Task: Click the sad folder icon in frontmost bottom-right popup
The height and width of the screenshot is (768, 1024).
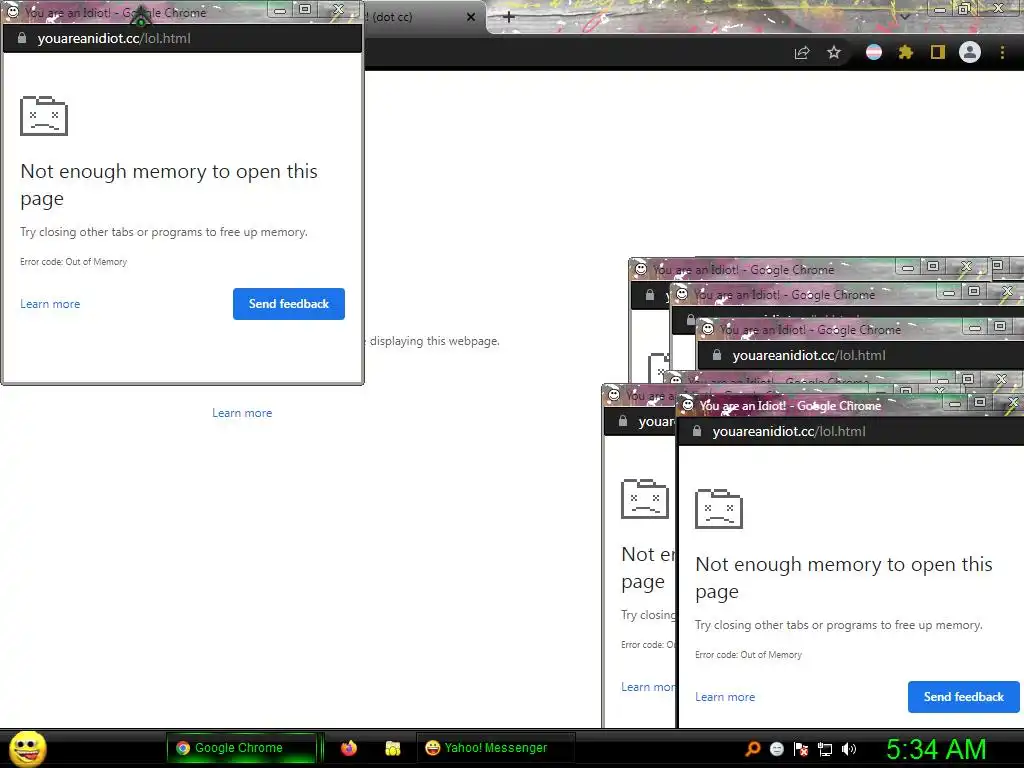Action: coord(719,509)
